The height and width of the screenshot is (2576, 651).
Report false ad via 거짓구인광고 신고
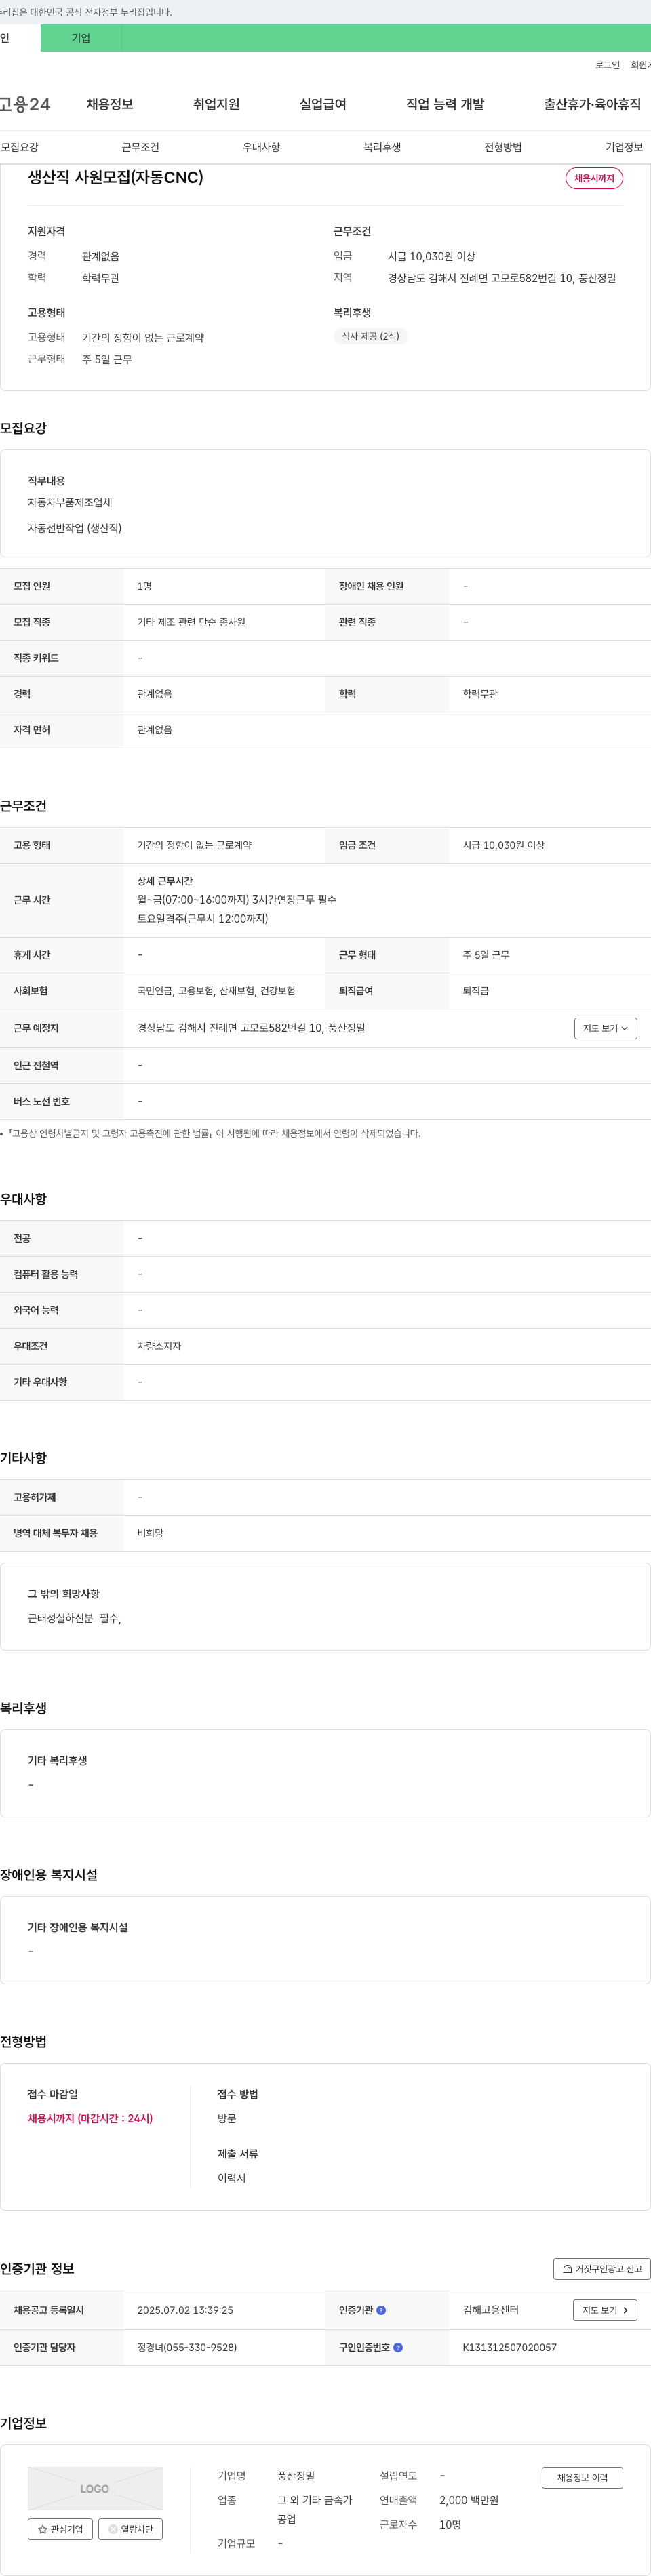click(602, 2269)
